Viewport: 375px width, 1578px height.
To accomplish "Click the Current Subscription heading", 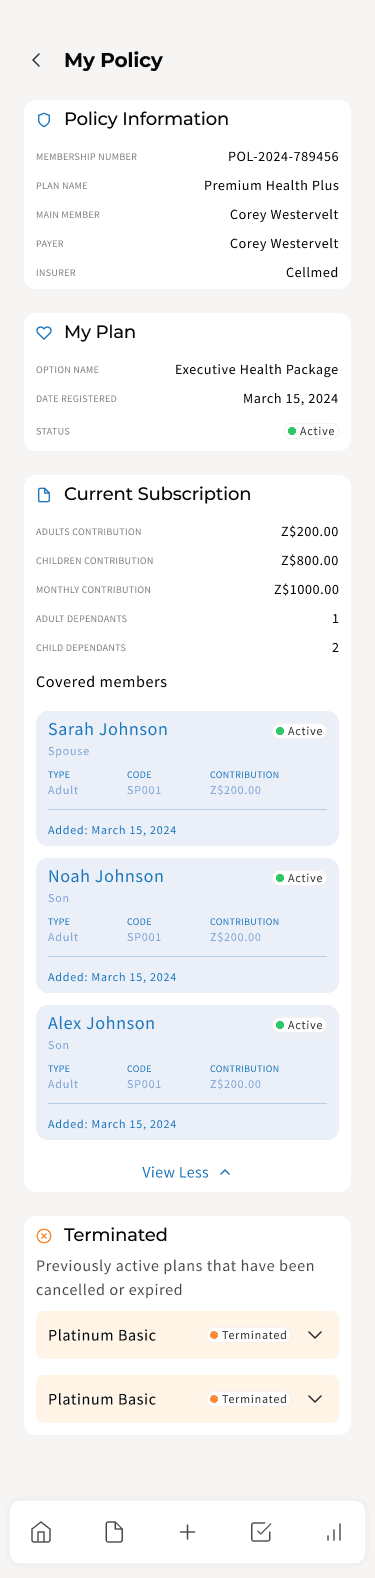I will [157, 495].
